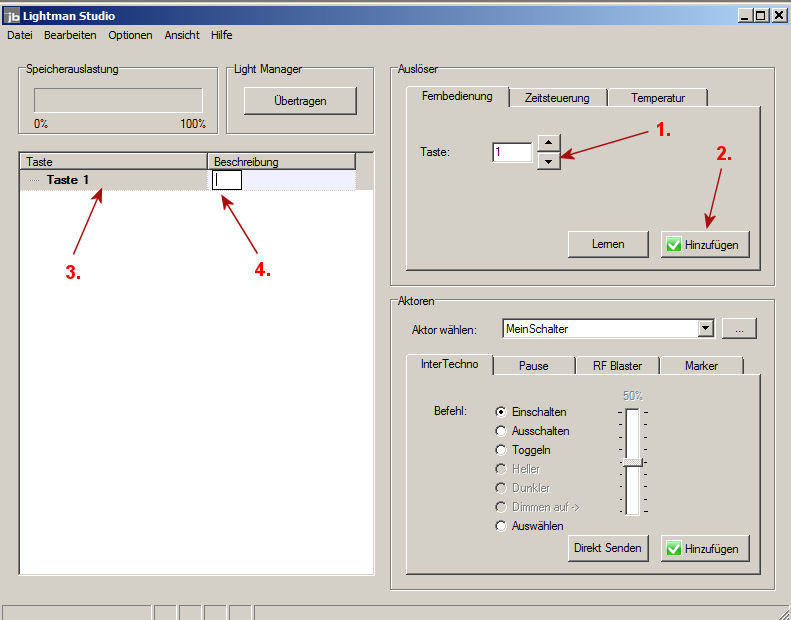Open the Temperatur tab
Viewport: 791px width, 620px height.
coord(657,98)
